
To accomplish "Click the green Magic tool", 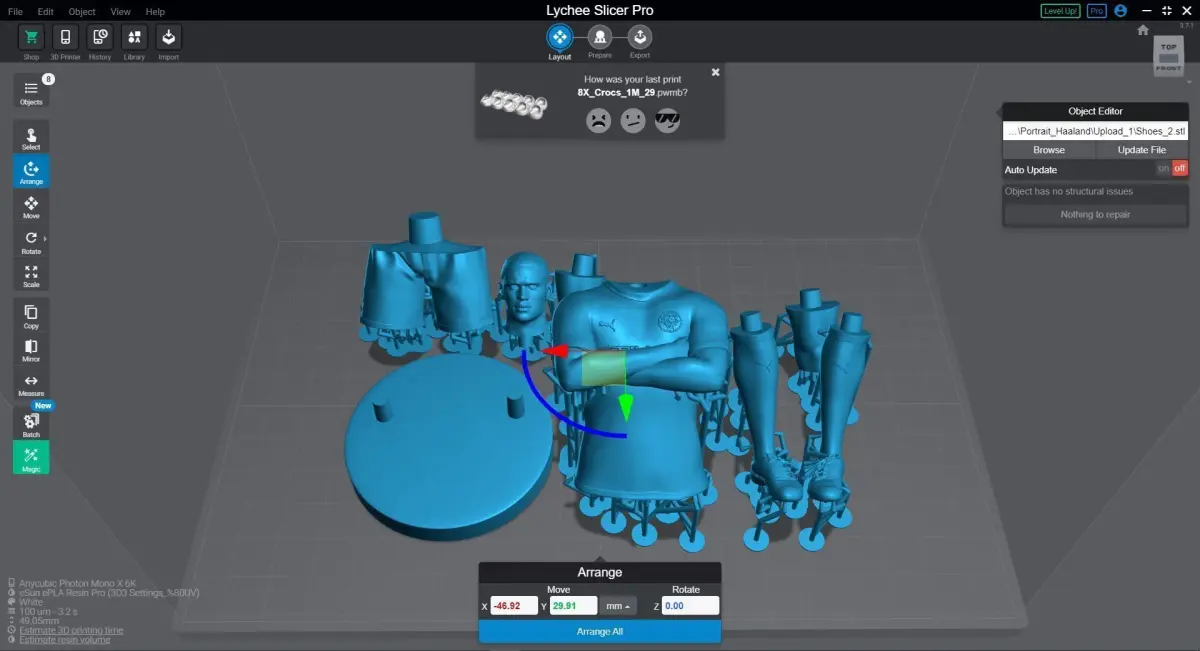I will pyautogui.click(x=31, y=458).
